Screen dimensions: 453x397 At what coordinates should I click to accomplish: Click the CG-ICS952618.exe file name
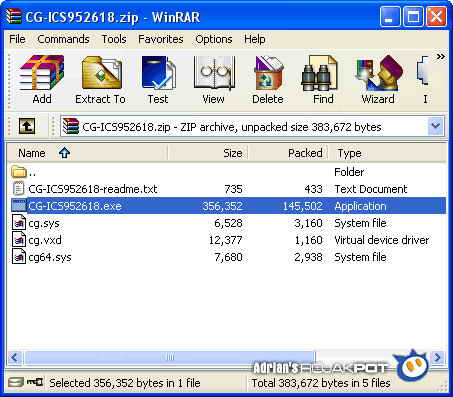click(75, 206)
